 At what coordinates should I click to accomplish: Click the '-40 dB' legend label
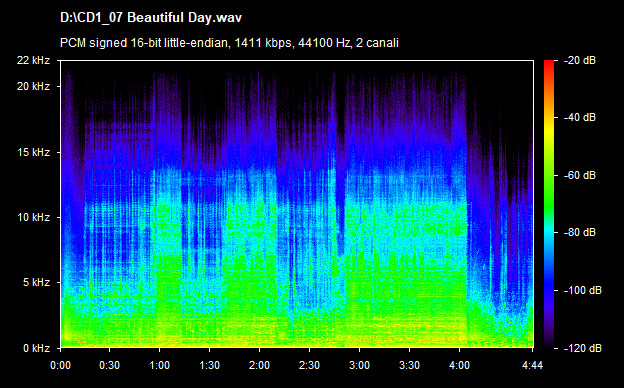click(x=580, y=117)
